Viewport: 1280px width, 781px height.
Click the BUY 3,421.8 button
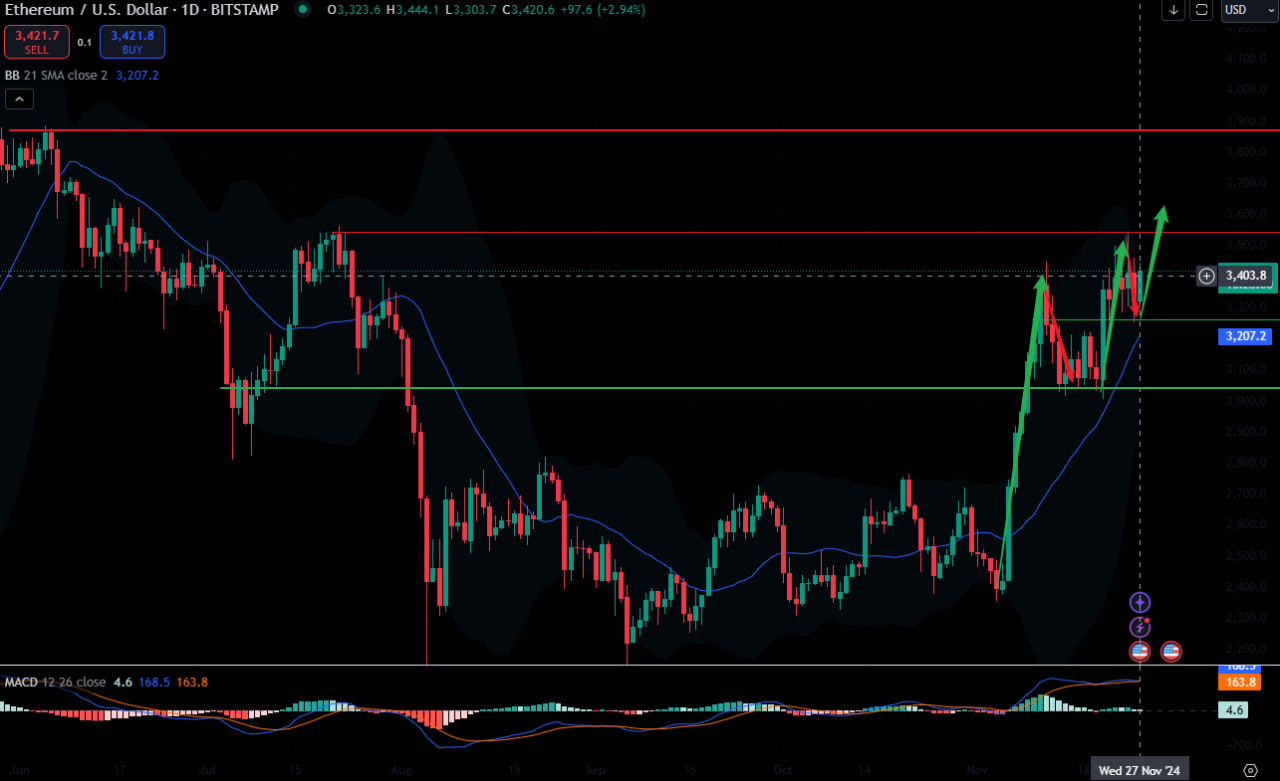point(132,42)
